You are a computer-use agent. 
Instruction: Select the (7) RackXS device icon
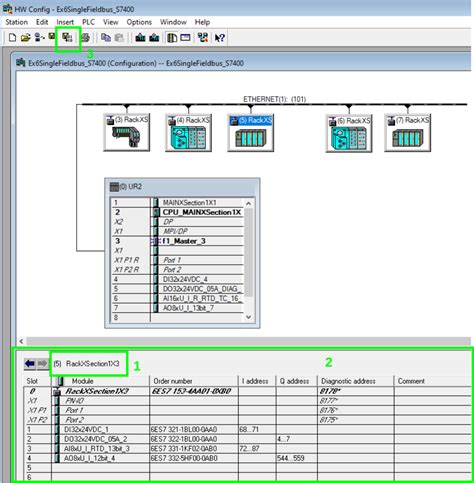pos(408,132)
